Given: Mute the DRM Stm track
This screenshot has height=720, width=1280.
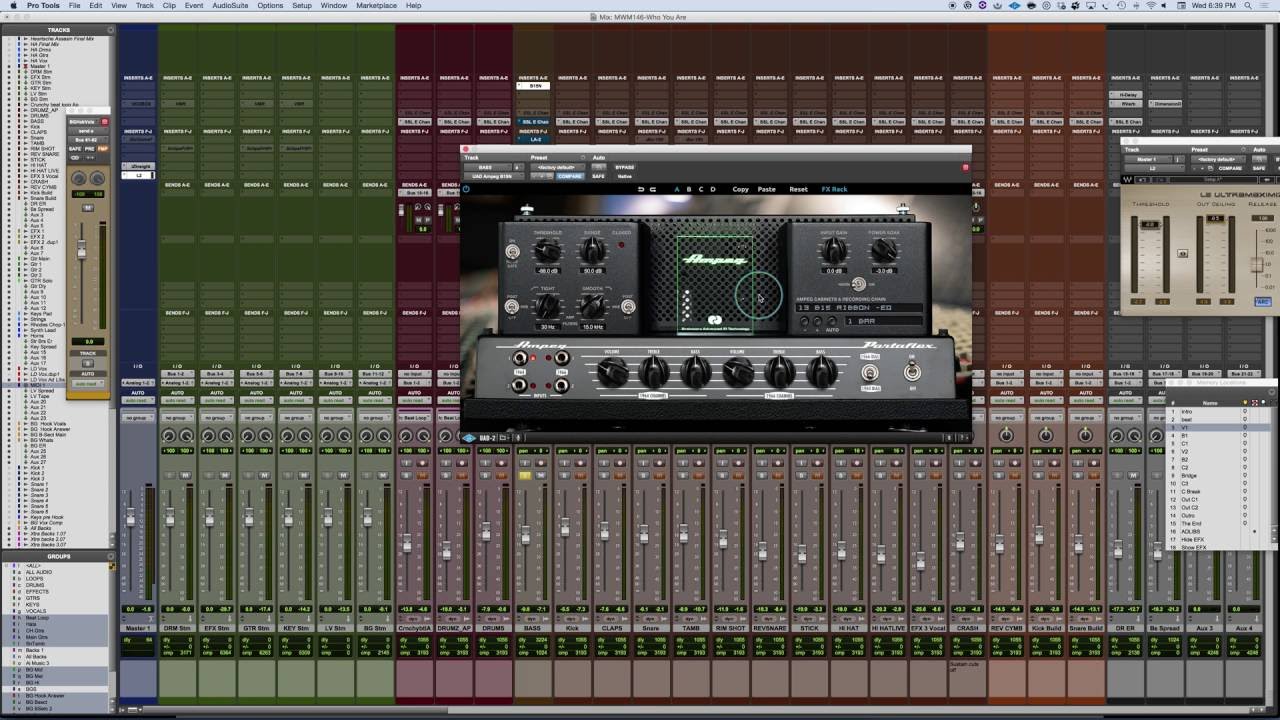Looking at the screenshot, I should click(185, 475).
